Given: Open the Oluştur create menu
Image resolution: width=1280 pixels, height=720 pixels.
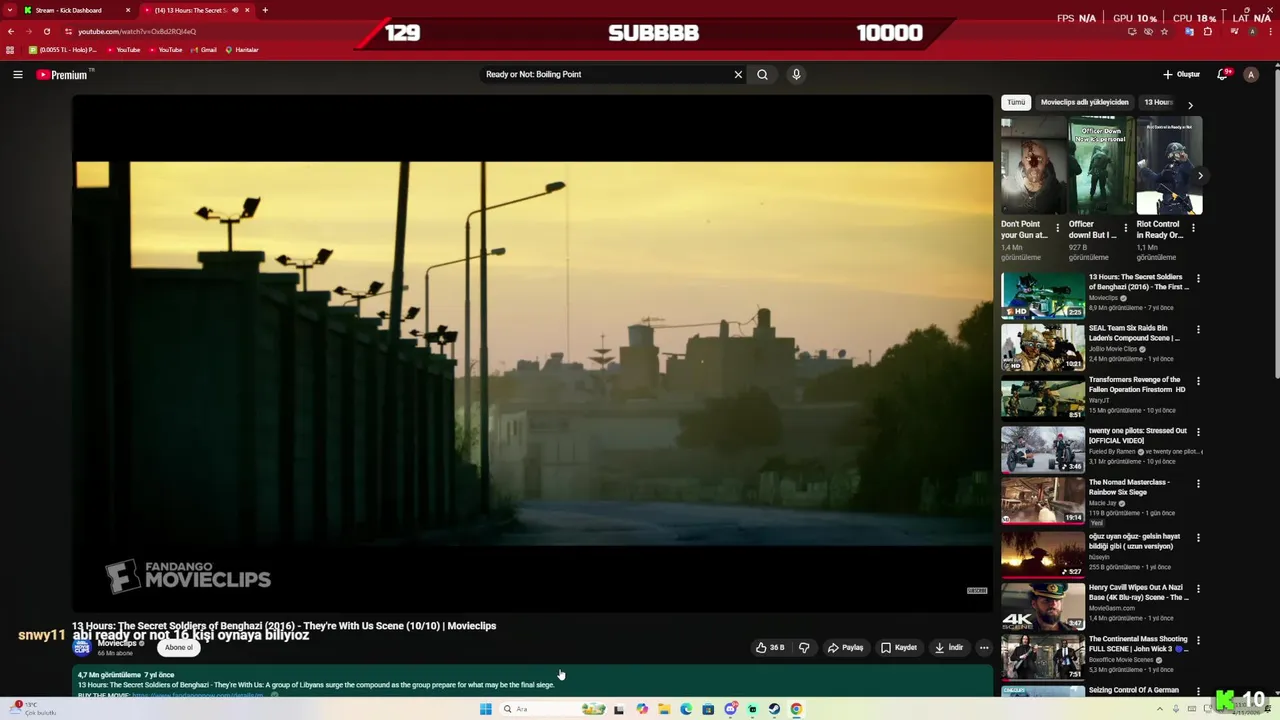Looking at the screenshot, I should click(x=1181, y=74).
